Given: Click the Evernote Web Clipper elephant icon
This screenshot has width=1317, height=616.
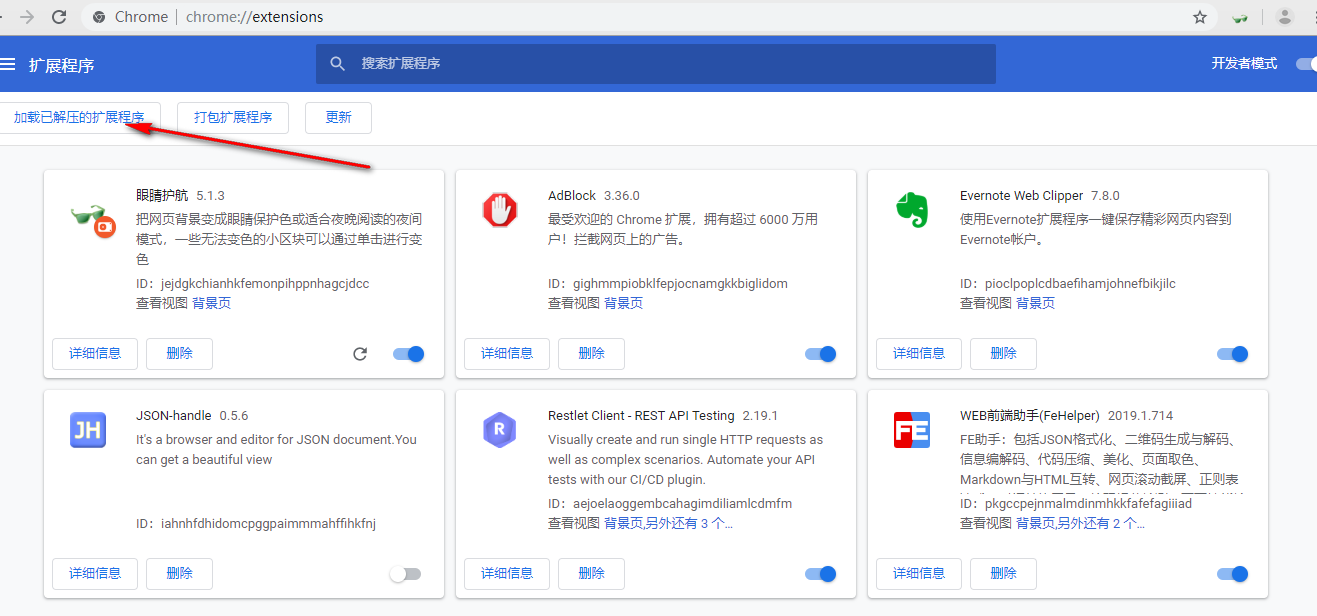Looking at the screenshot, I should point(911,210).
